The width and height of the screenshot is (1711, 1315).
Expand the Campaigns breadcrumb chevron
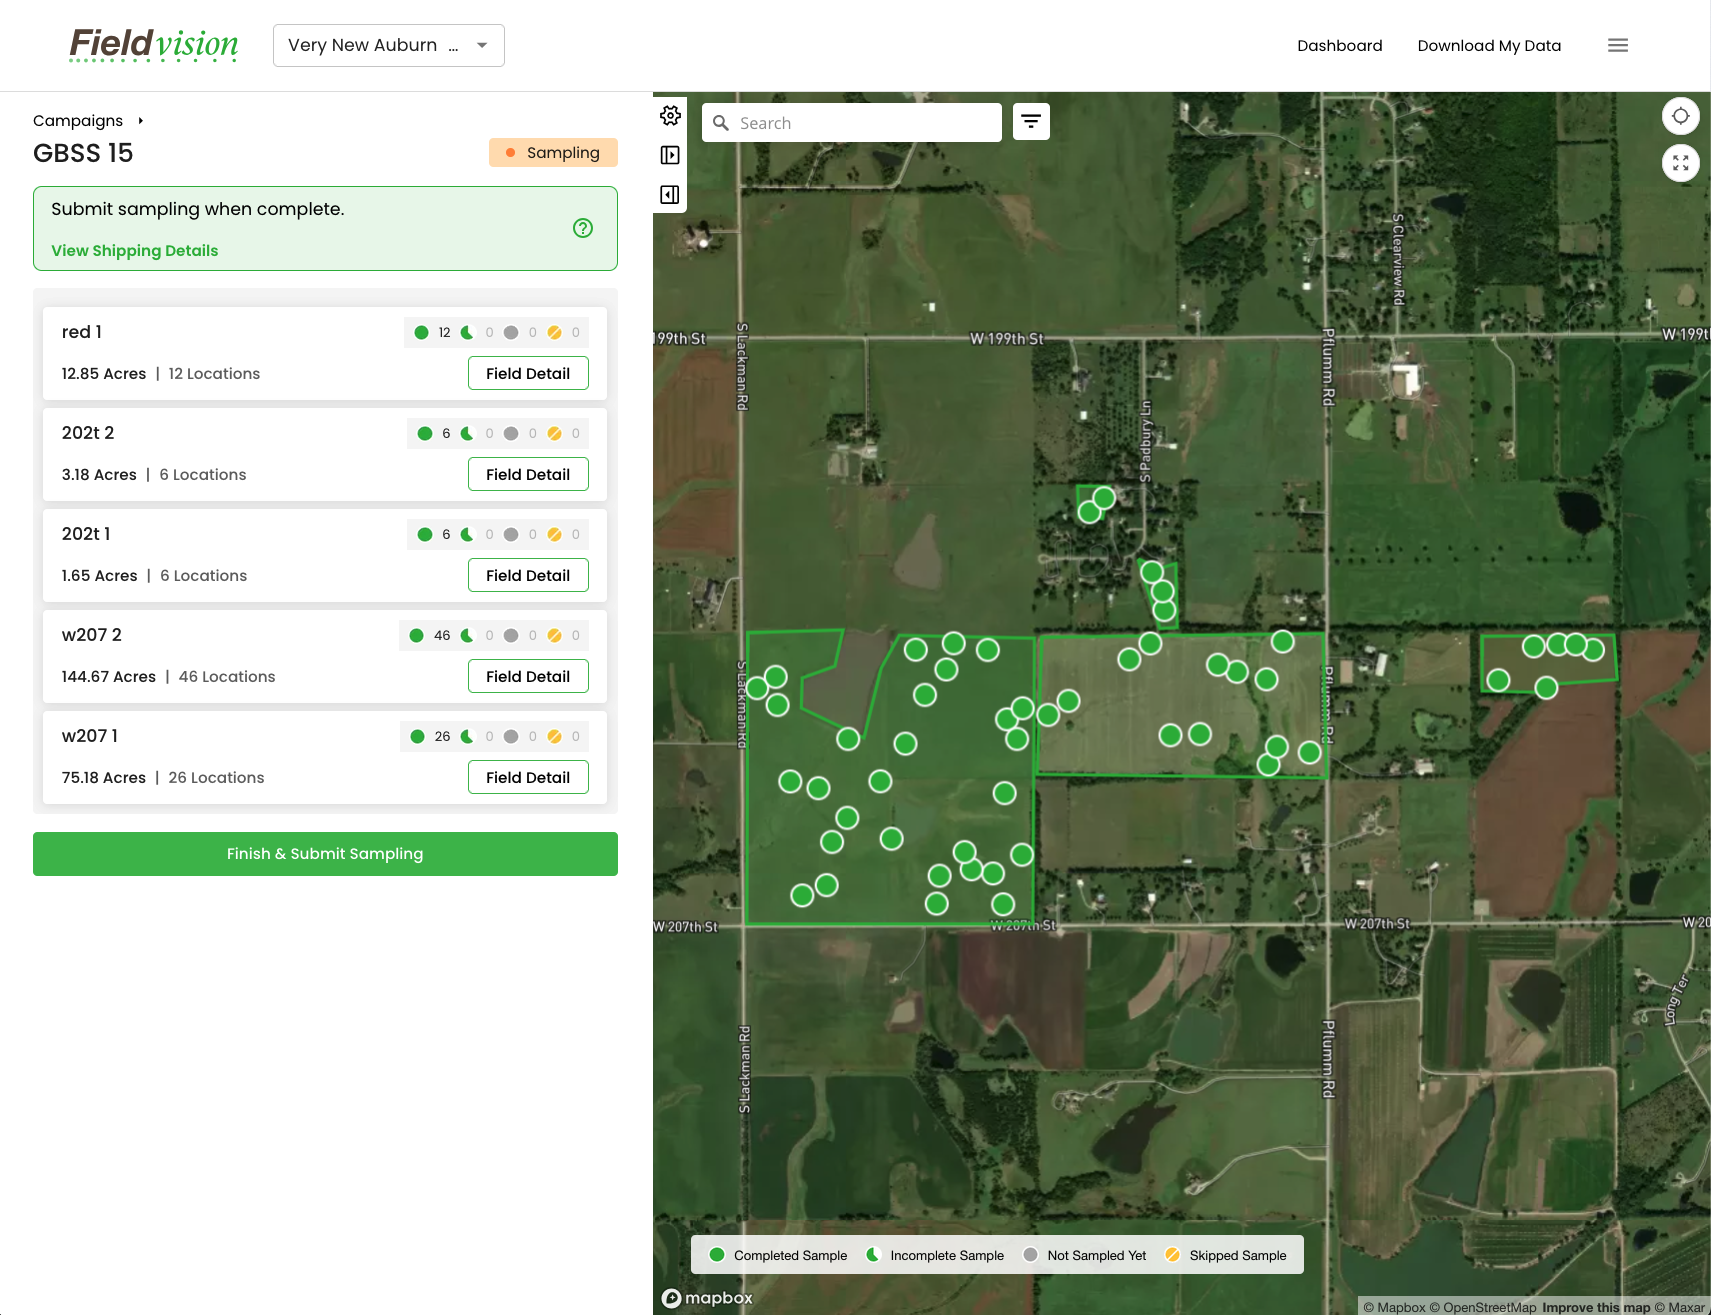pyautogui.click(x=139, y=120)
